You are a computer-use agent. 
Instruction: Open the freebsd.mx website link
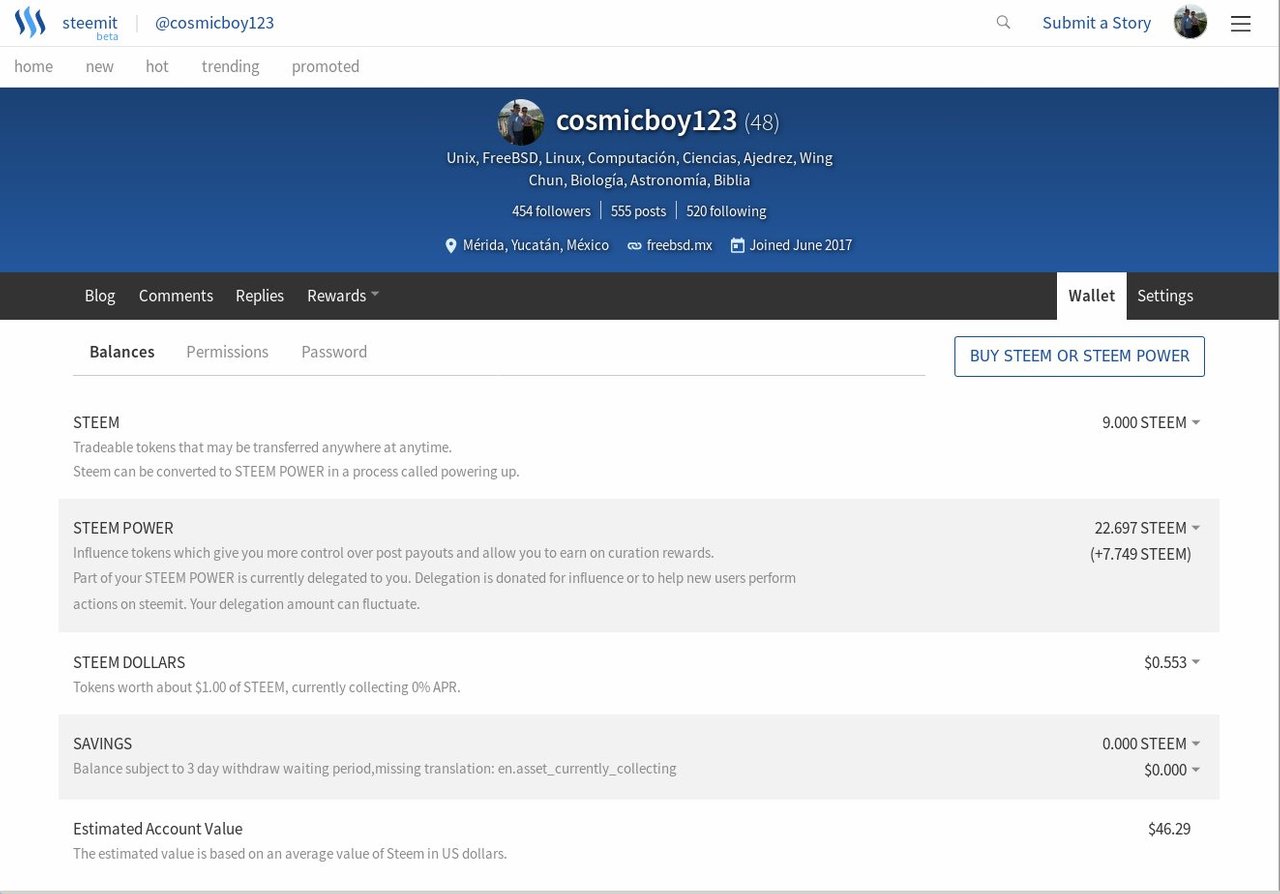click(x=679, y=245)
